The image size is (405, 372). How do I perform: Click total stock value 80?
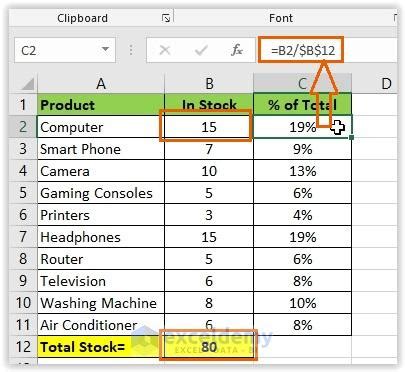(x=209, y=347)
